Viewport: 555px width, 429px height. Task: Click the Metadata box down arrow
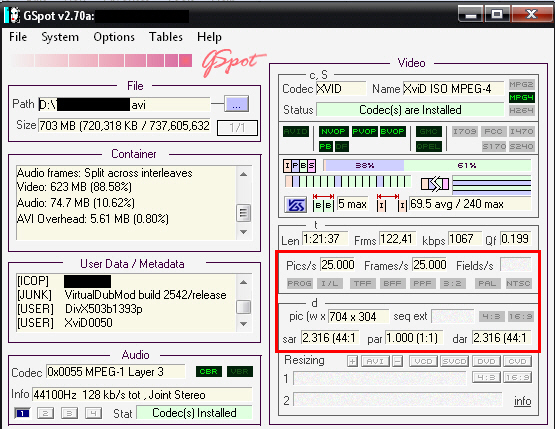244,324
